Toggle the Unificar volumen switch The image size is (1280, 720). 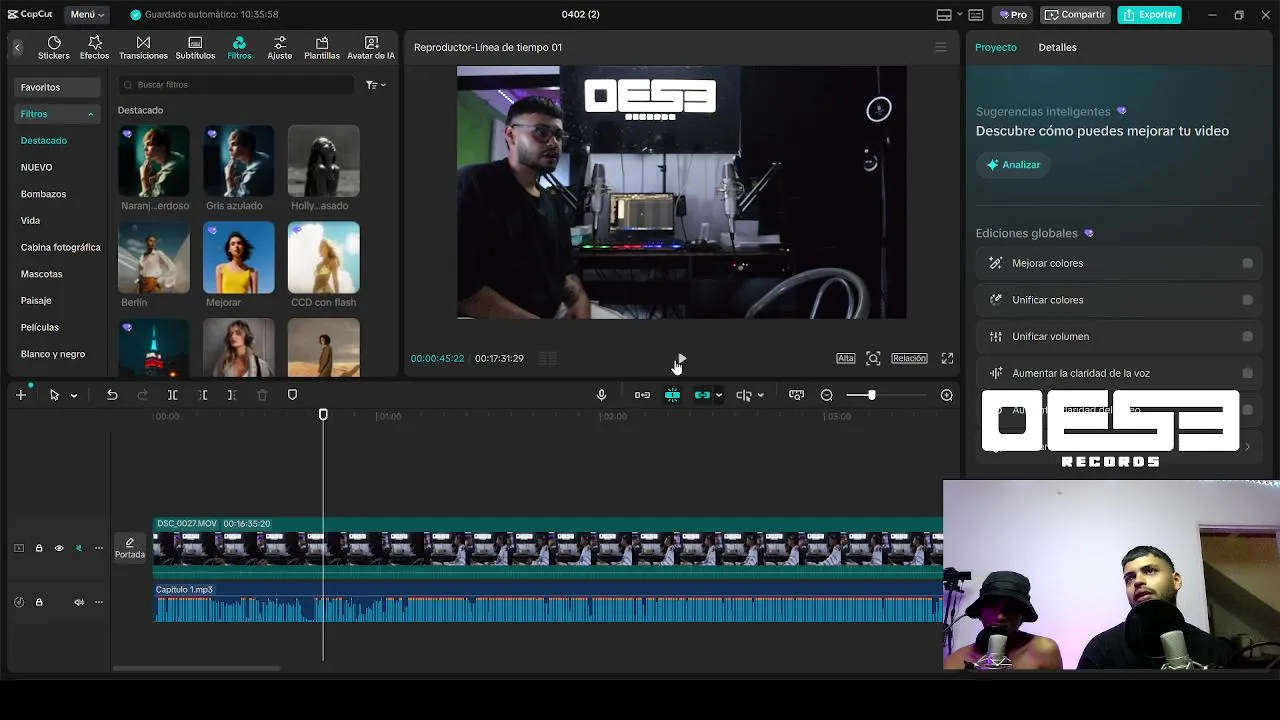click(x=1247, y=337)
